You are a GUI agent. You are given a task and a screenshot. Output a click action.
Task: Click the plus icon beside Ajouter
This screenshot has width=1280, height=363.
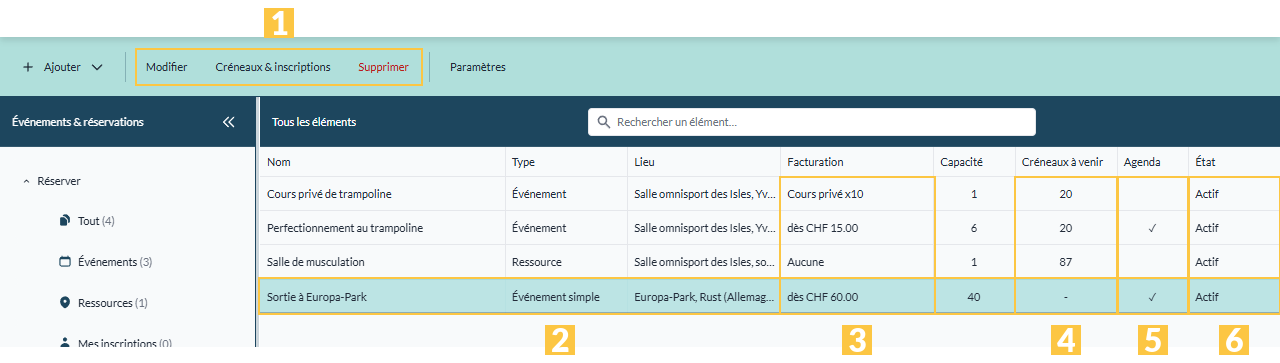click(x=28, y=67)
